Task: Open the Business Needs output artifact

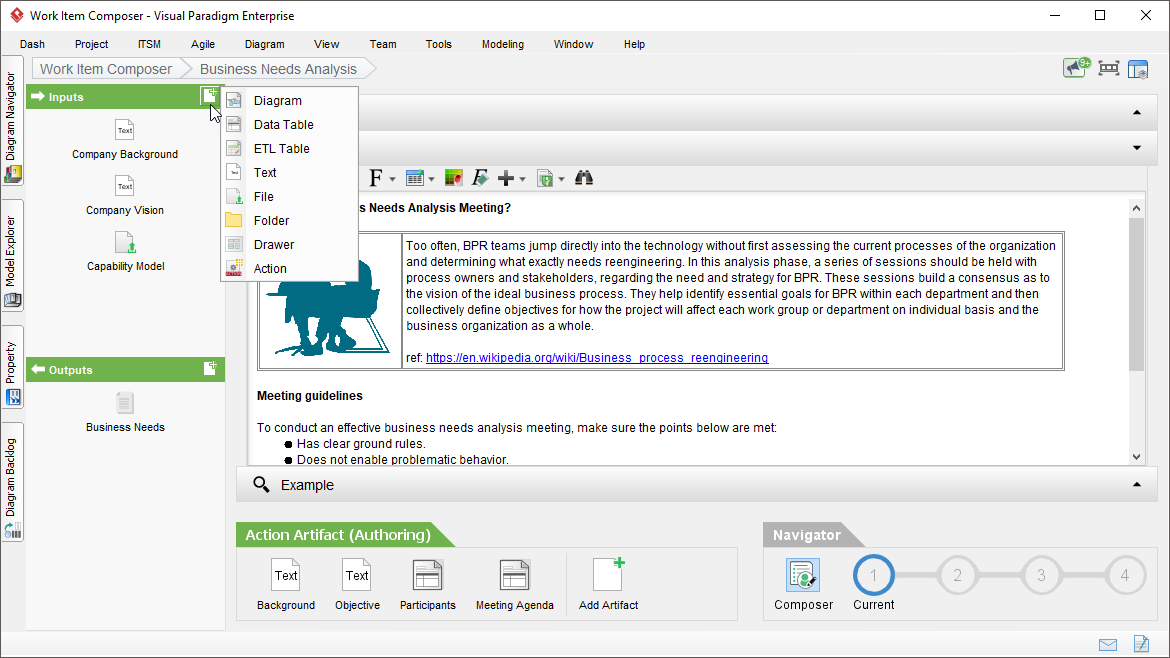Action: (x=125, y=413)
